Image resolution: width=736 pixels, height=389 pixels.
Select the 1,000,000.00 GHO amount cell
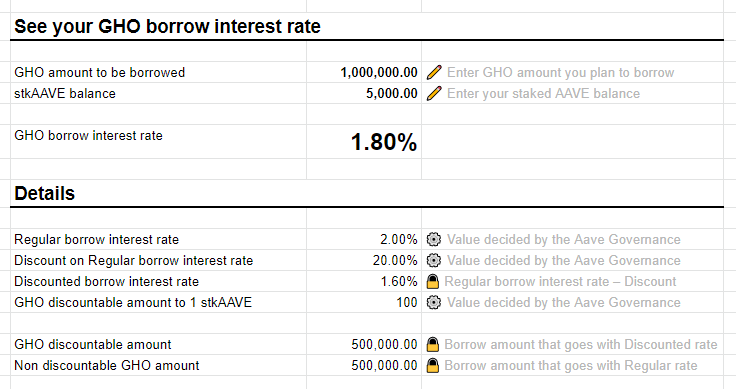[x=364, y=72]
